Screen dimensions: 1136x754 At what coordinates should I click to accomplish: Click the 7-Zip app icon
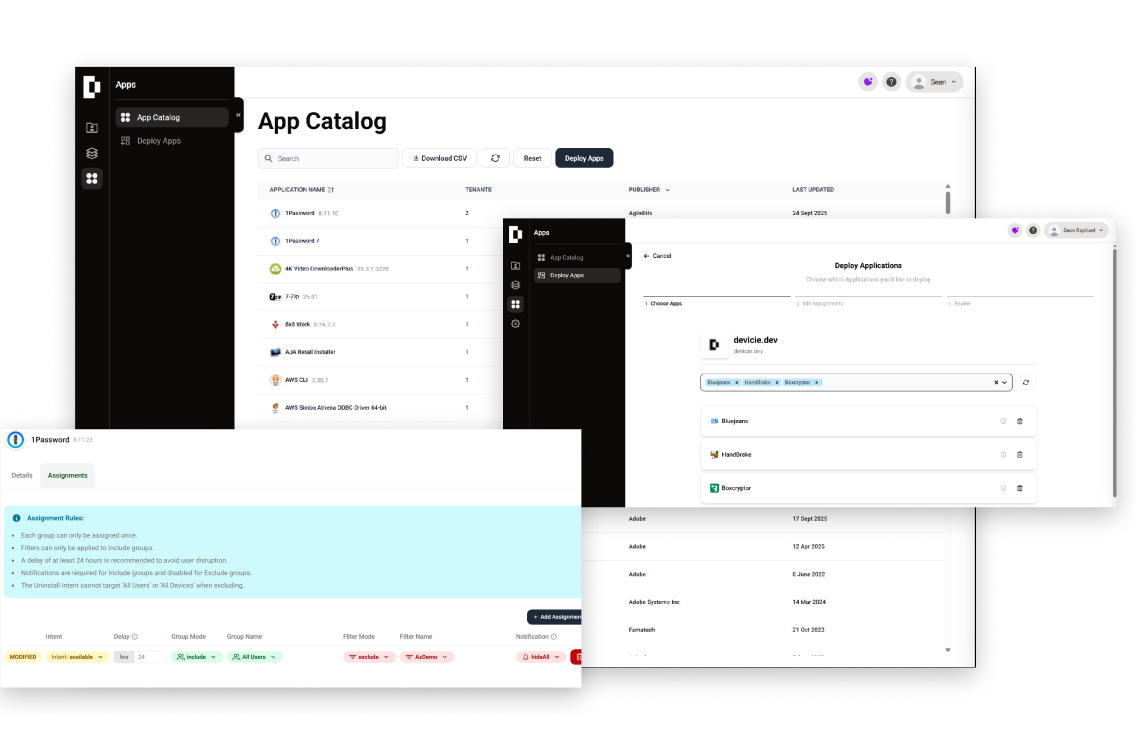coord(275,296)
